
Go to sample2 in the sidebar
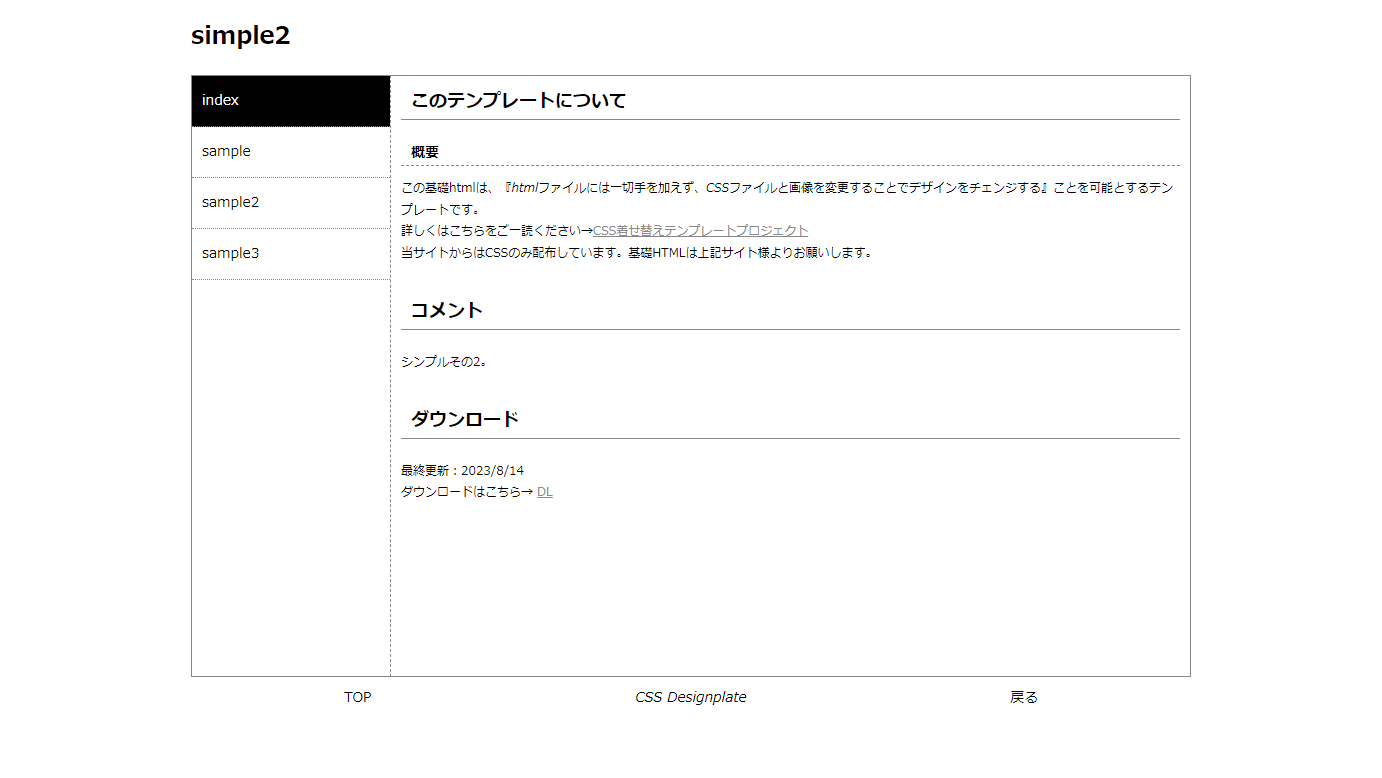pyautogui.click(x=290, y=203)
